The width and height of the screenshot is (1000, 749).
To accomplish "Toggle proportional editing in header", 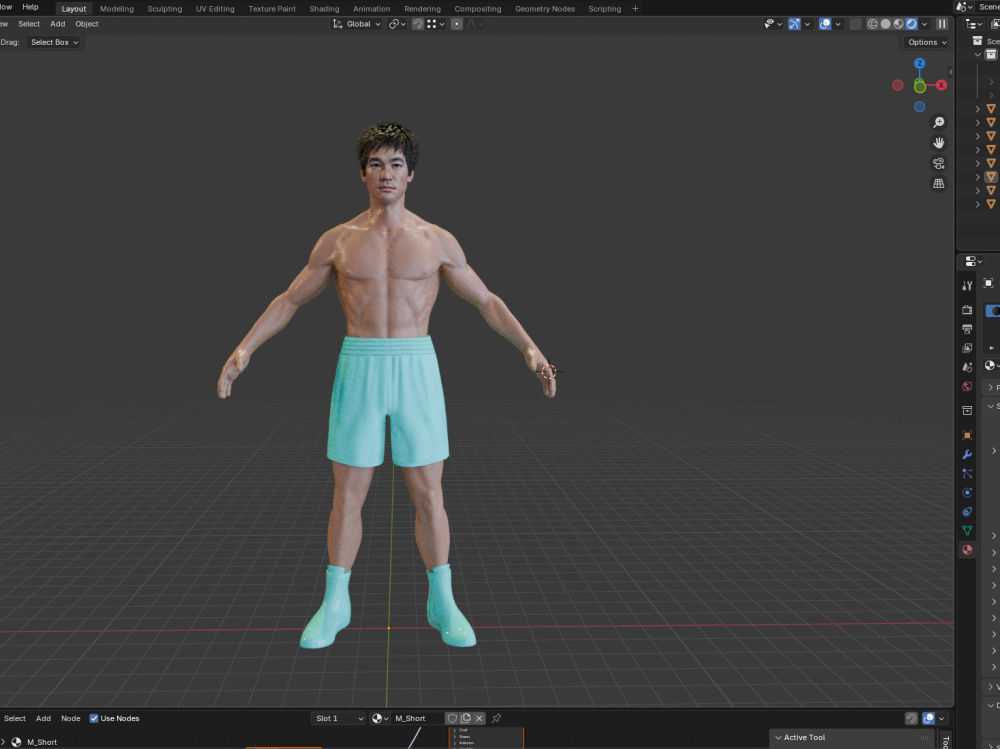I will pyautogui.click(x=457, y=24).
